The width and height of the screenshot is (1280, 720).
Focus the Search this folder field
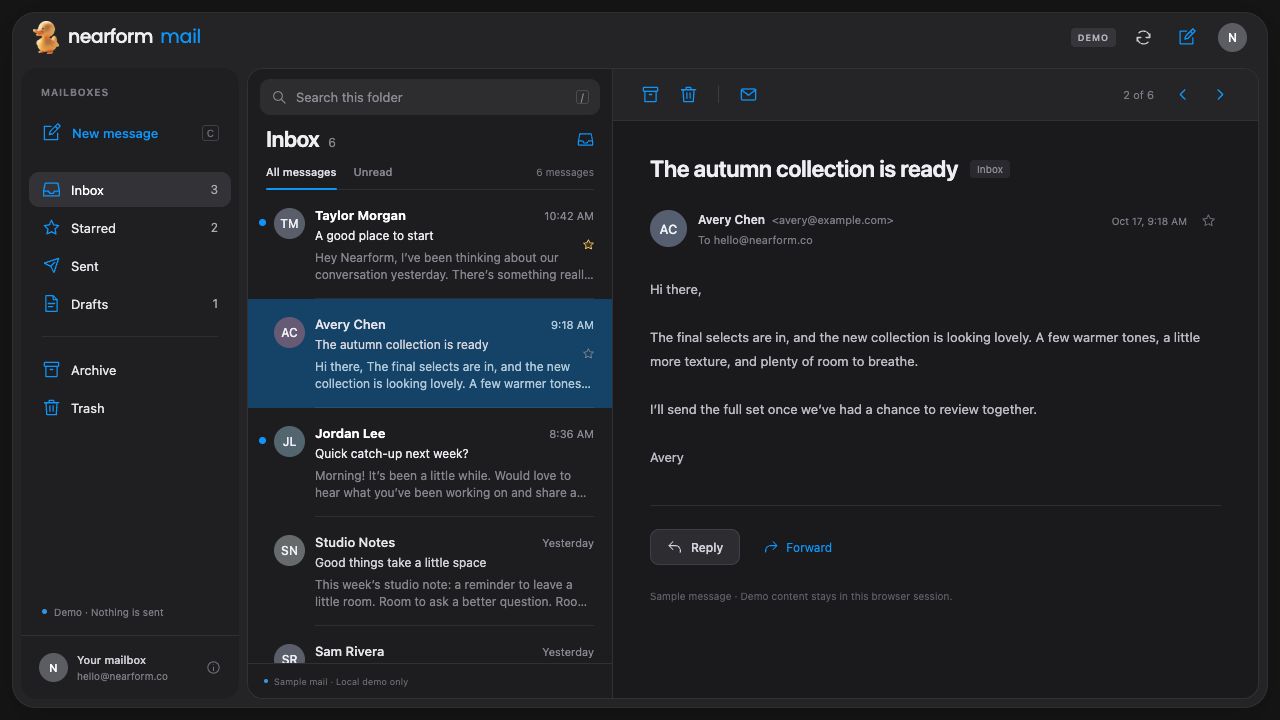(430, 97)
